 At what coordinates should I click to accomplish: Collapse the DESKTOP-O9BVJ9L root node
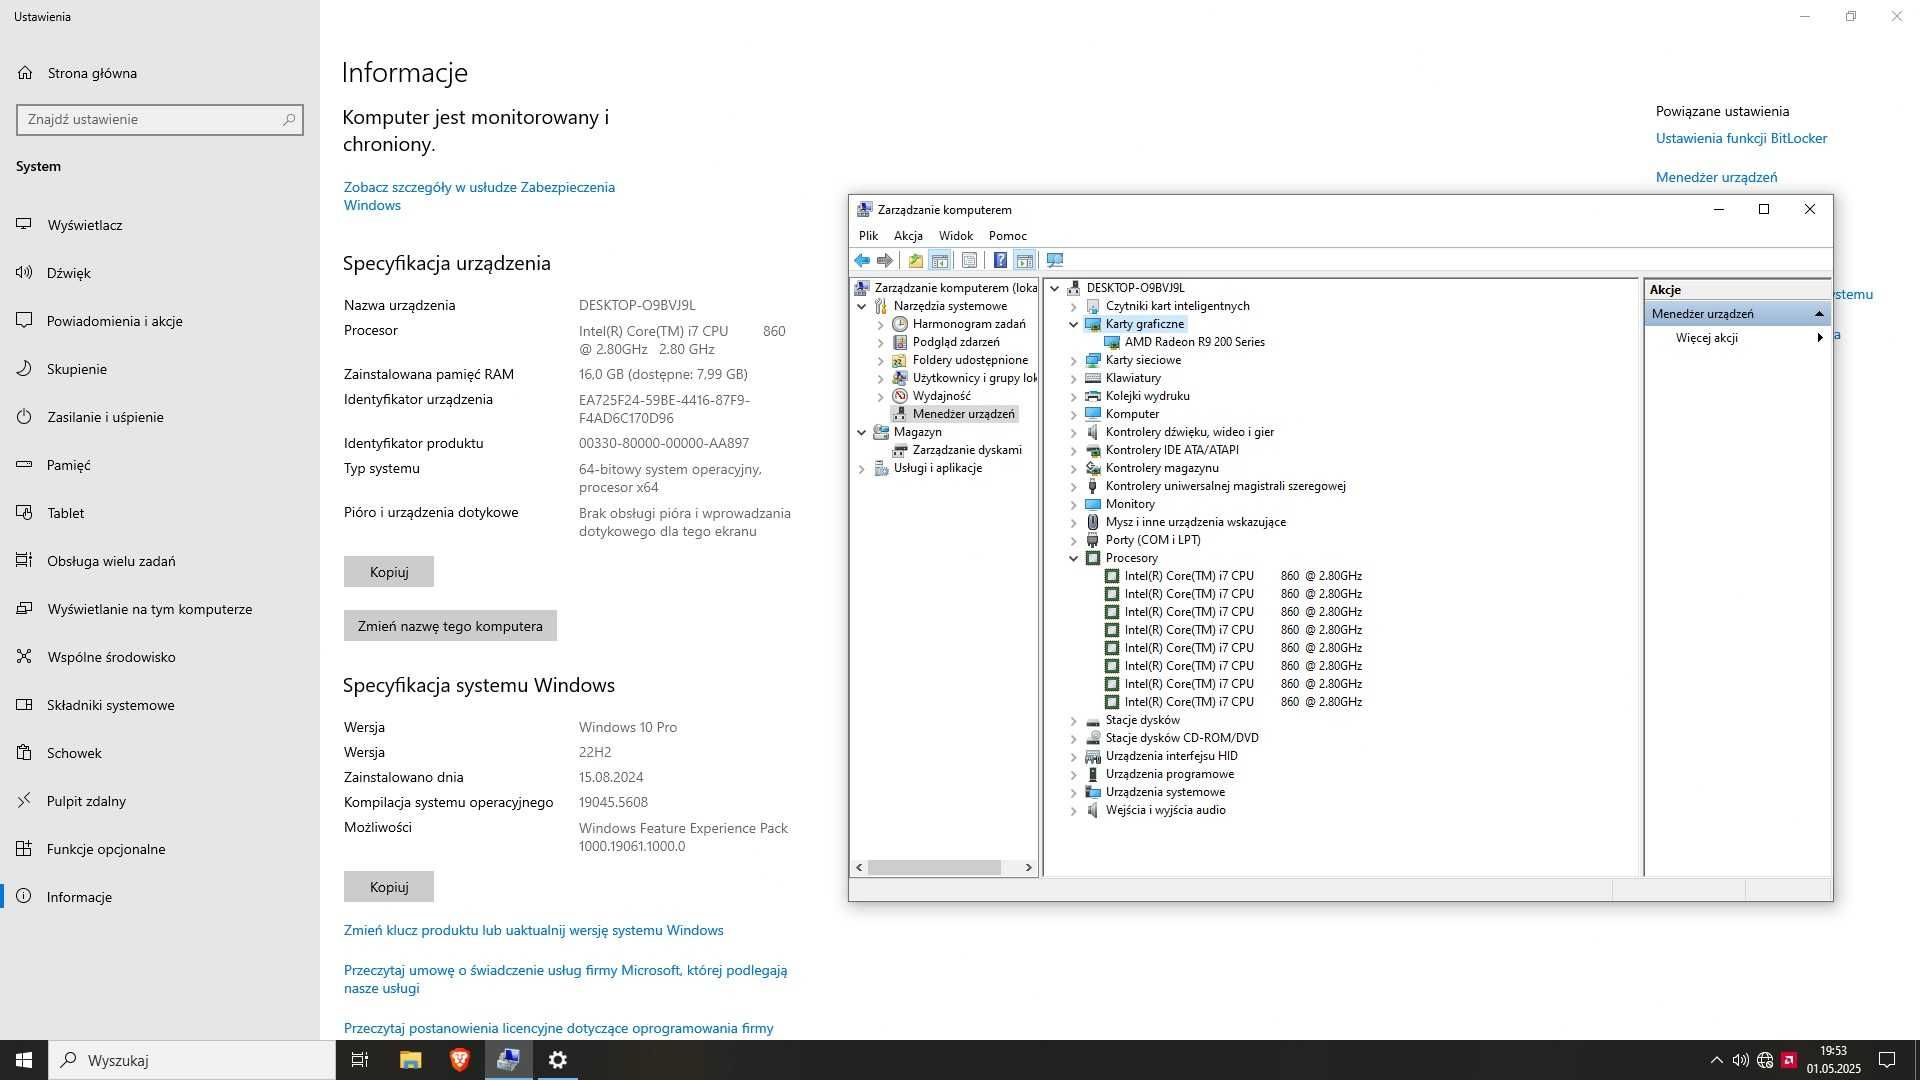click(1055, 288)
